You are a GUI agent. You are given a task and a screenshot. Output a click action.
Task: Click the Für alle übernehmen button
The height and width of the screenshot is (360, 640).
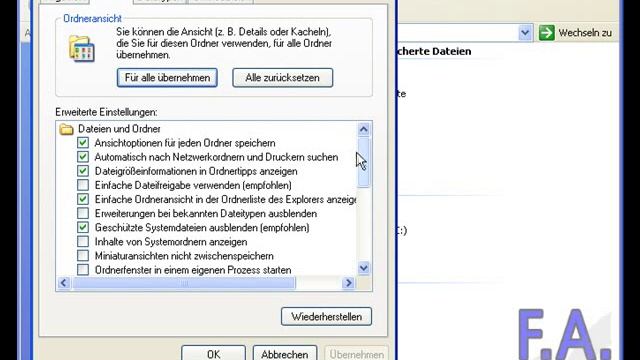(167, 78)
